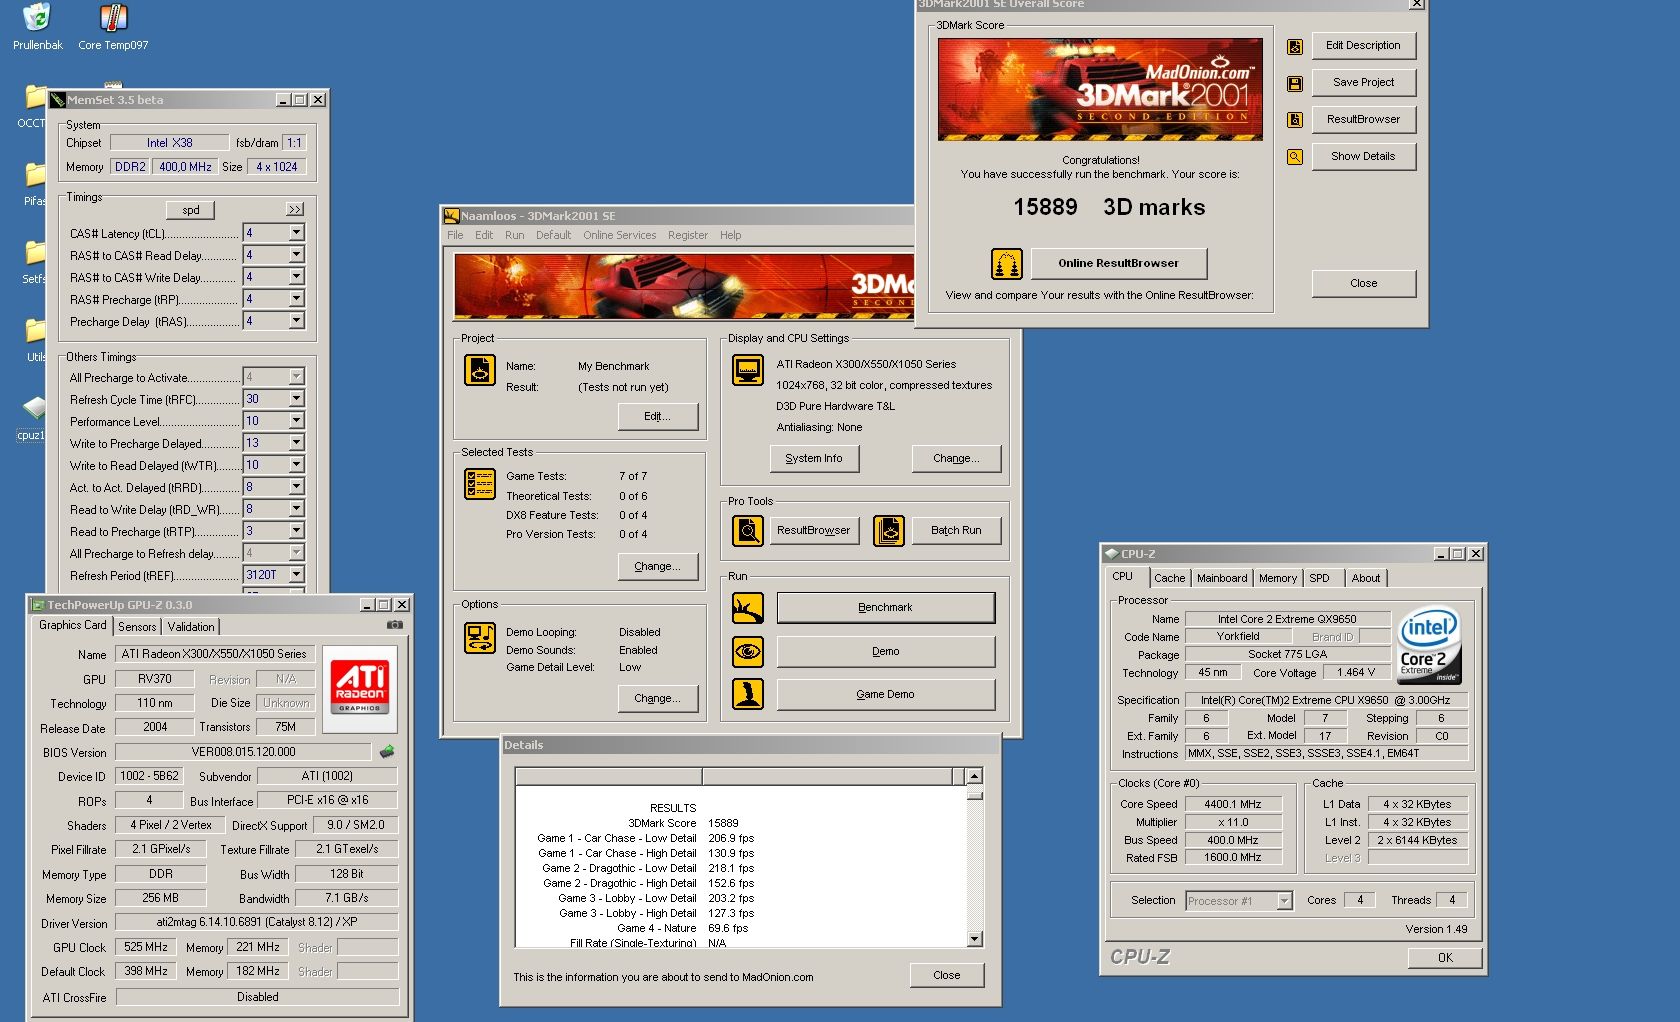
Task: Click the Display and CPU Settings monitor icon
Action: tap(748, 371)
